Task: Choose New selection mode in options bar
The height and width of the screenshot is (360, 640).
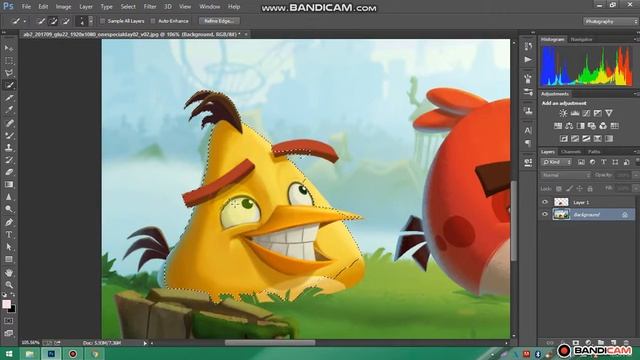Action: click(x=41, y=21)
